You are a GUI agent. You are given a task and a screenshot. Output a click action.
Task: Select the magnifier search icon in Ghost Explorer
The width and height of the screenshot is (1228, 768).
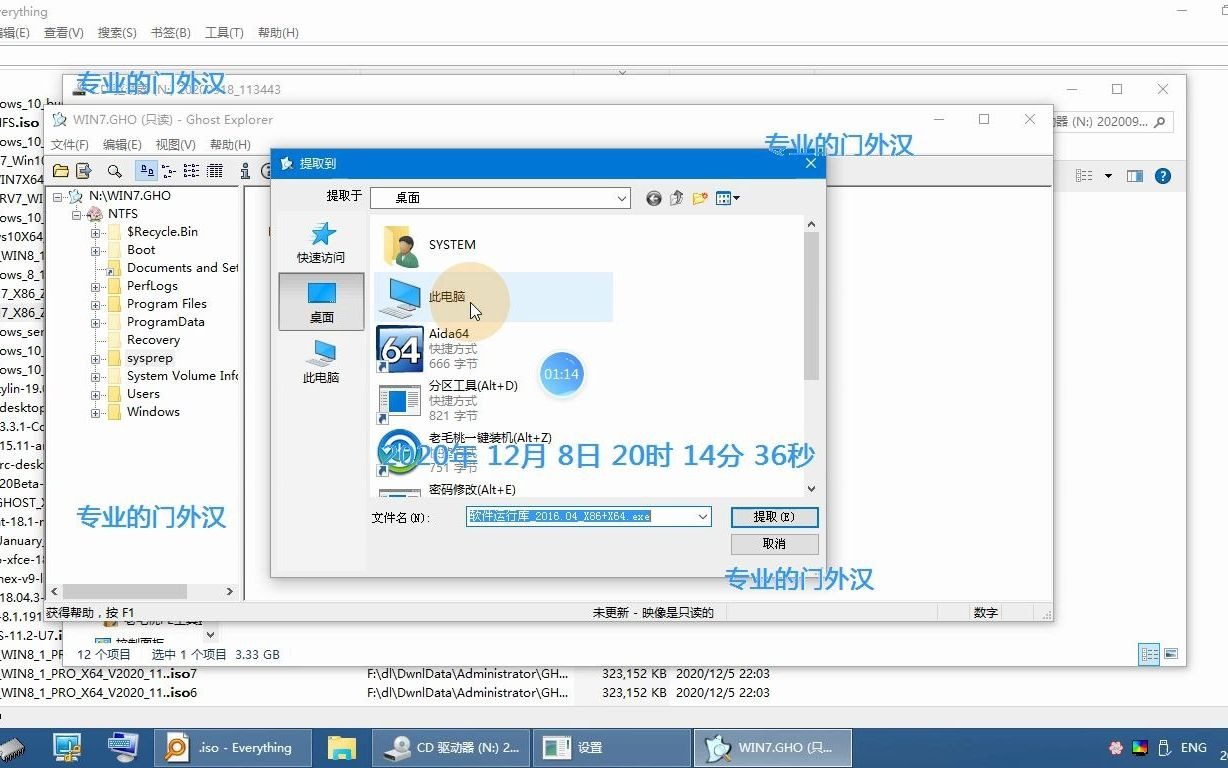click(x=115, y=171)
